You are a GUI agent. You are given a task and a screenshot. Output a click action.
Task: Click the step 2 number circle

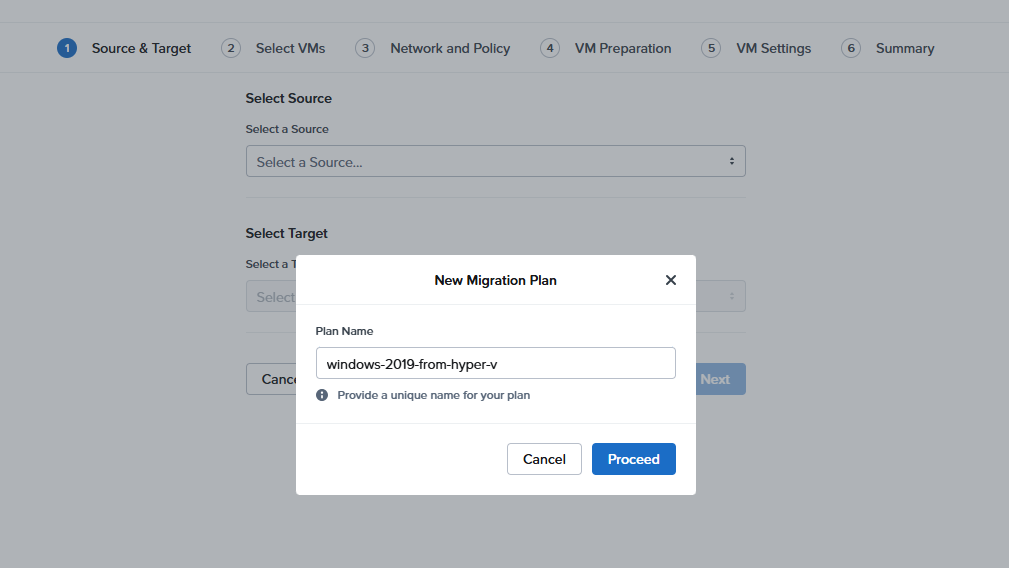point(231,48)
